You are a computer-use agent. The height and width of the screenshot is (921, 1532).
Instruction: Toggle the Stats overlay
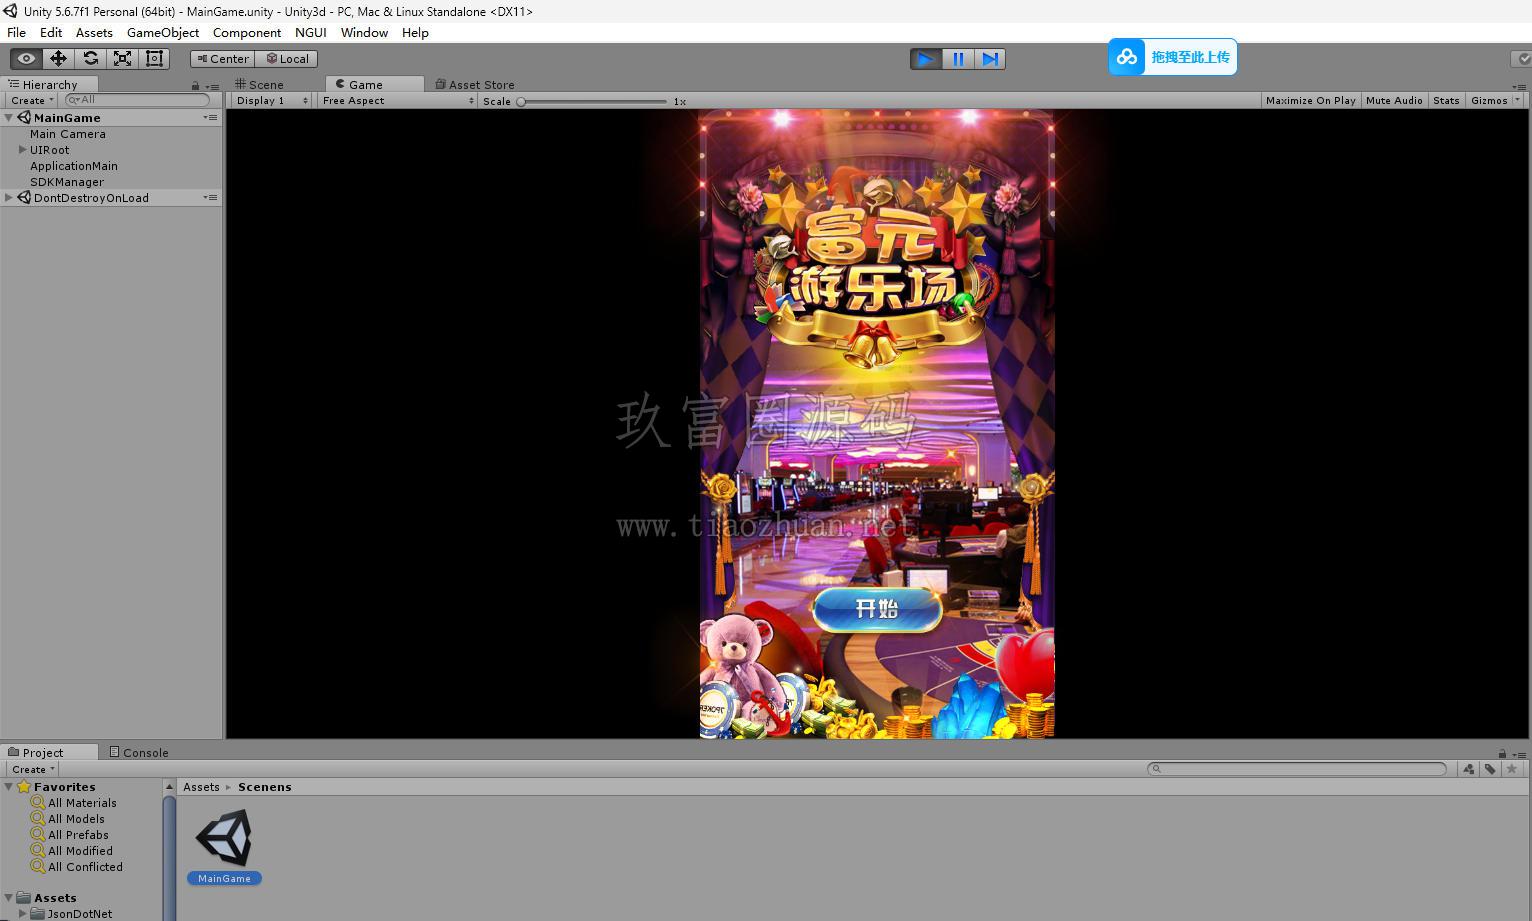pyautogui.click(x=1446, y=101)
